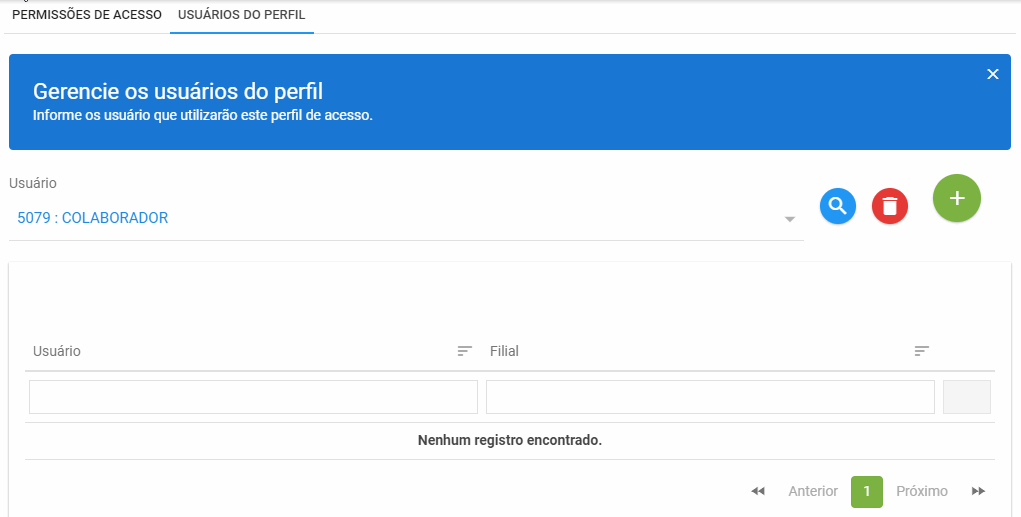Switch to Permissões de Acesso tab
This screenshot has height=517, width=1021.
(x=87, y=14)
